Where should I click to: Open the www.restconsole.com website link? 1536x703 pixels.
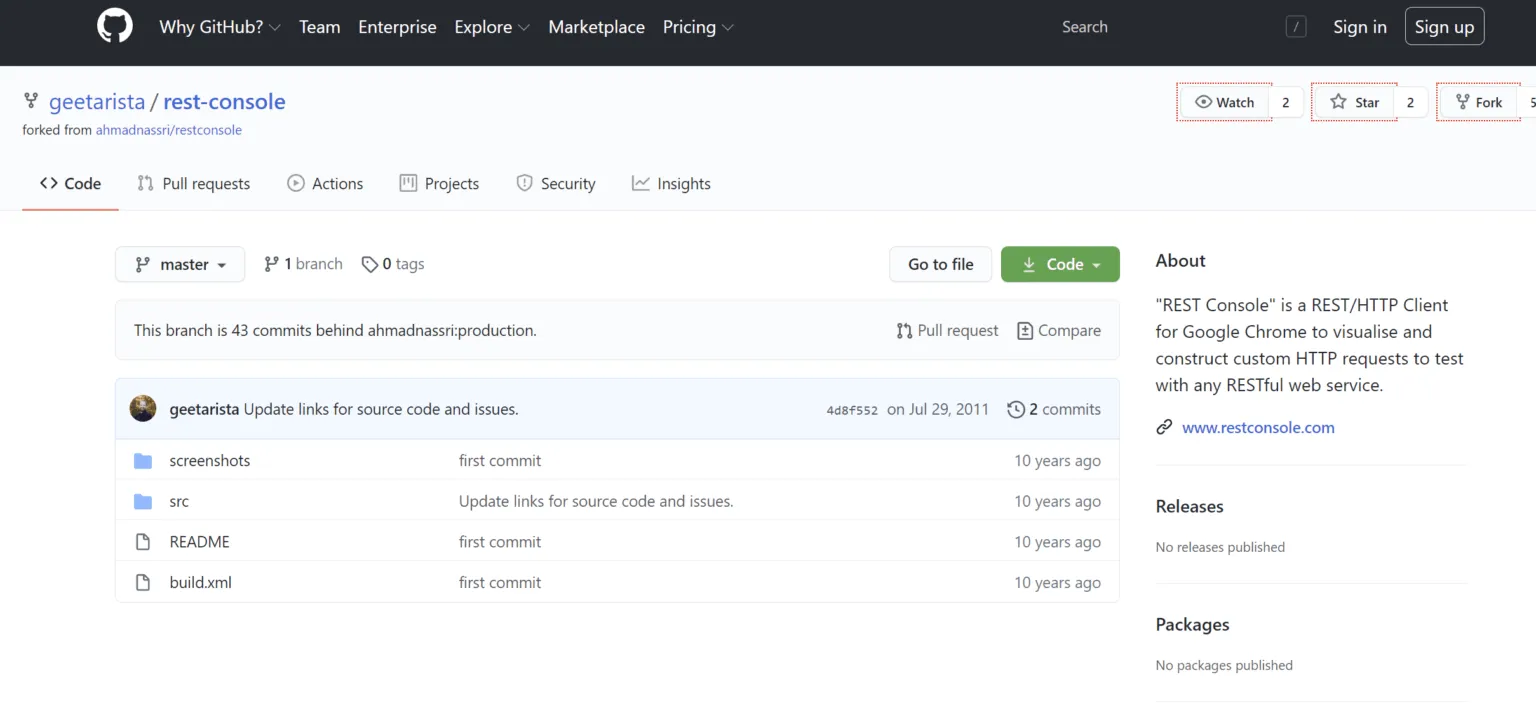point(1258,427)
